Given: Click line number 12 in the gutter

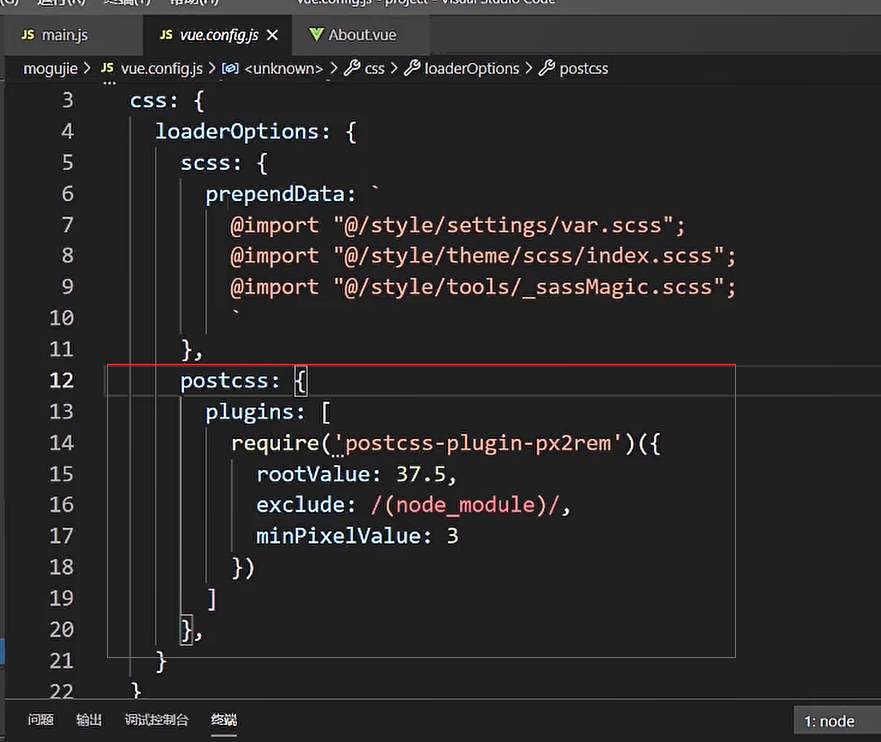Looking at the screenshot, I should click(61, 380).
